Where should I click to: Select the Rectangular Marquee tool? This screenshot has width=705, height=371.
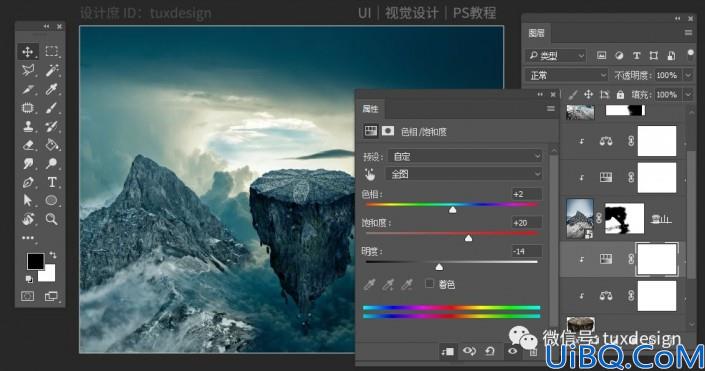click(52, 51)
